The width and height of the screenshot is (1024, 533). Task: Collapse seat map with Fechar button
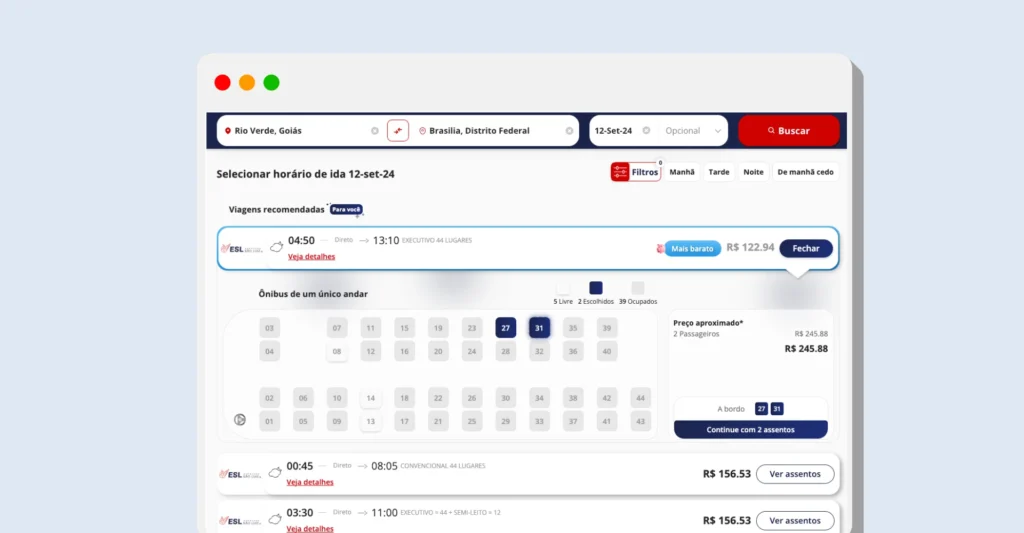click(805, 248)
